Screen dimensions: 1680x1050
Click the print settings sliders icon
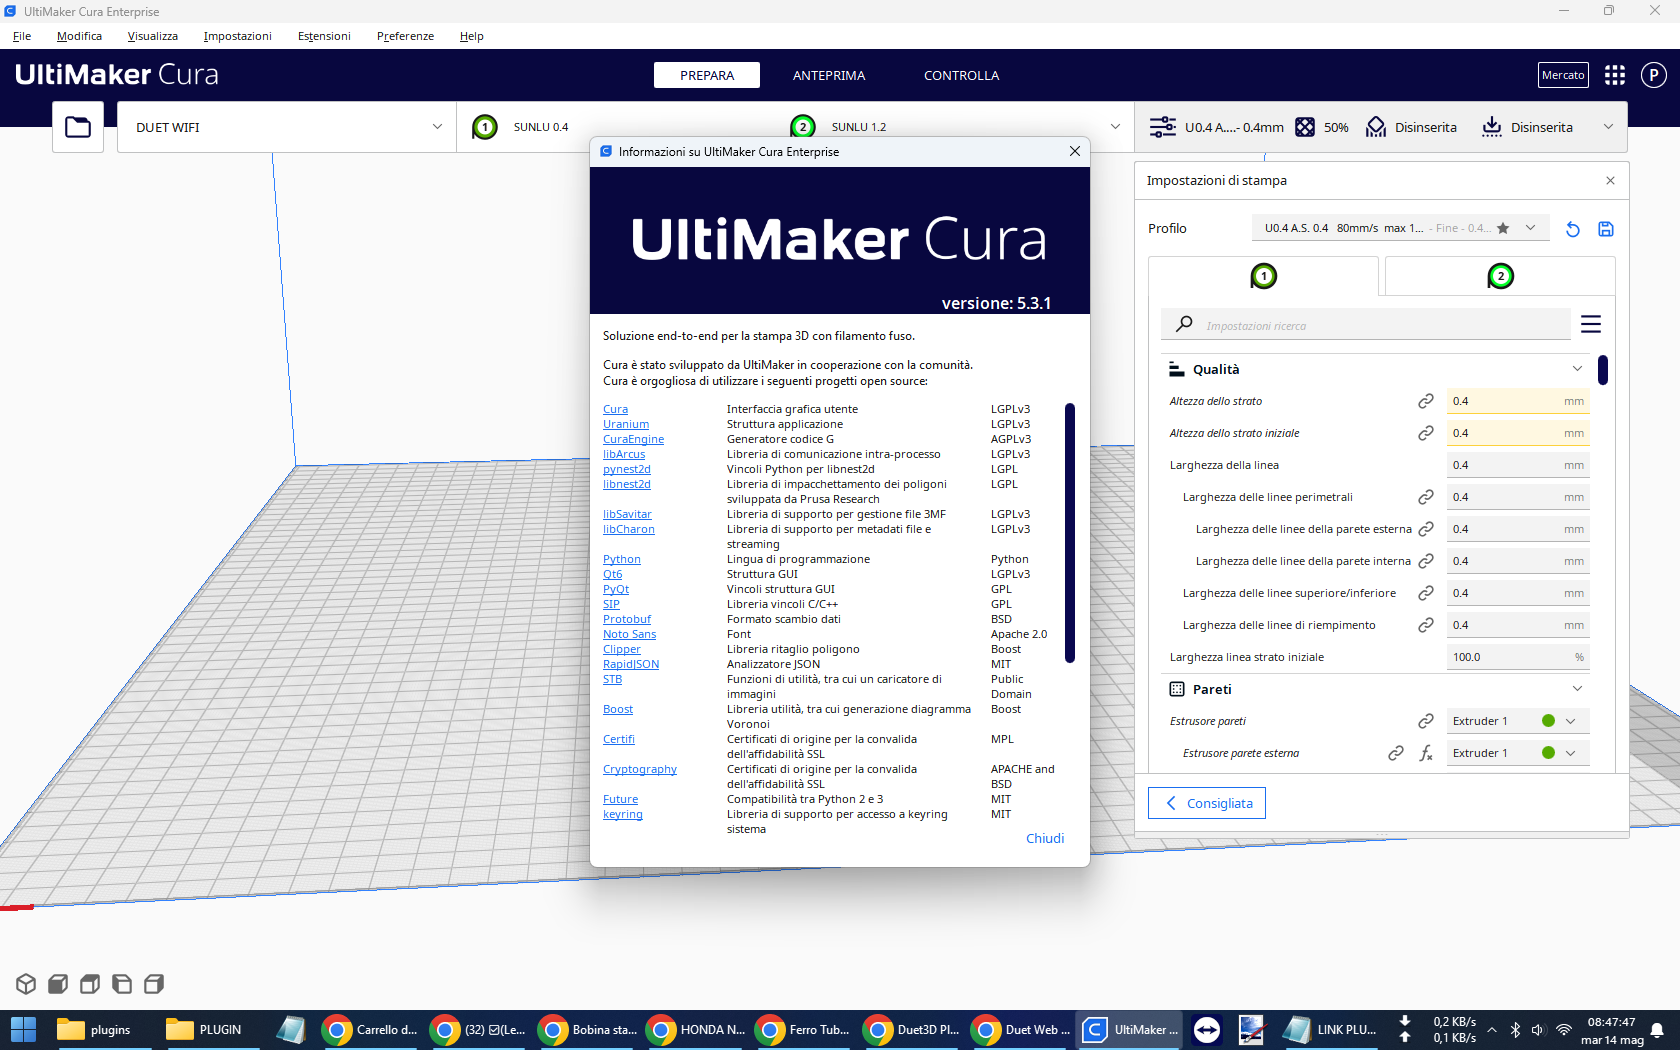coord(1162,127)
